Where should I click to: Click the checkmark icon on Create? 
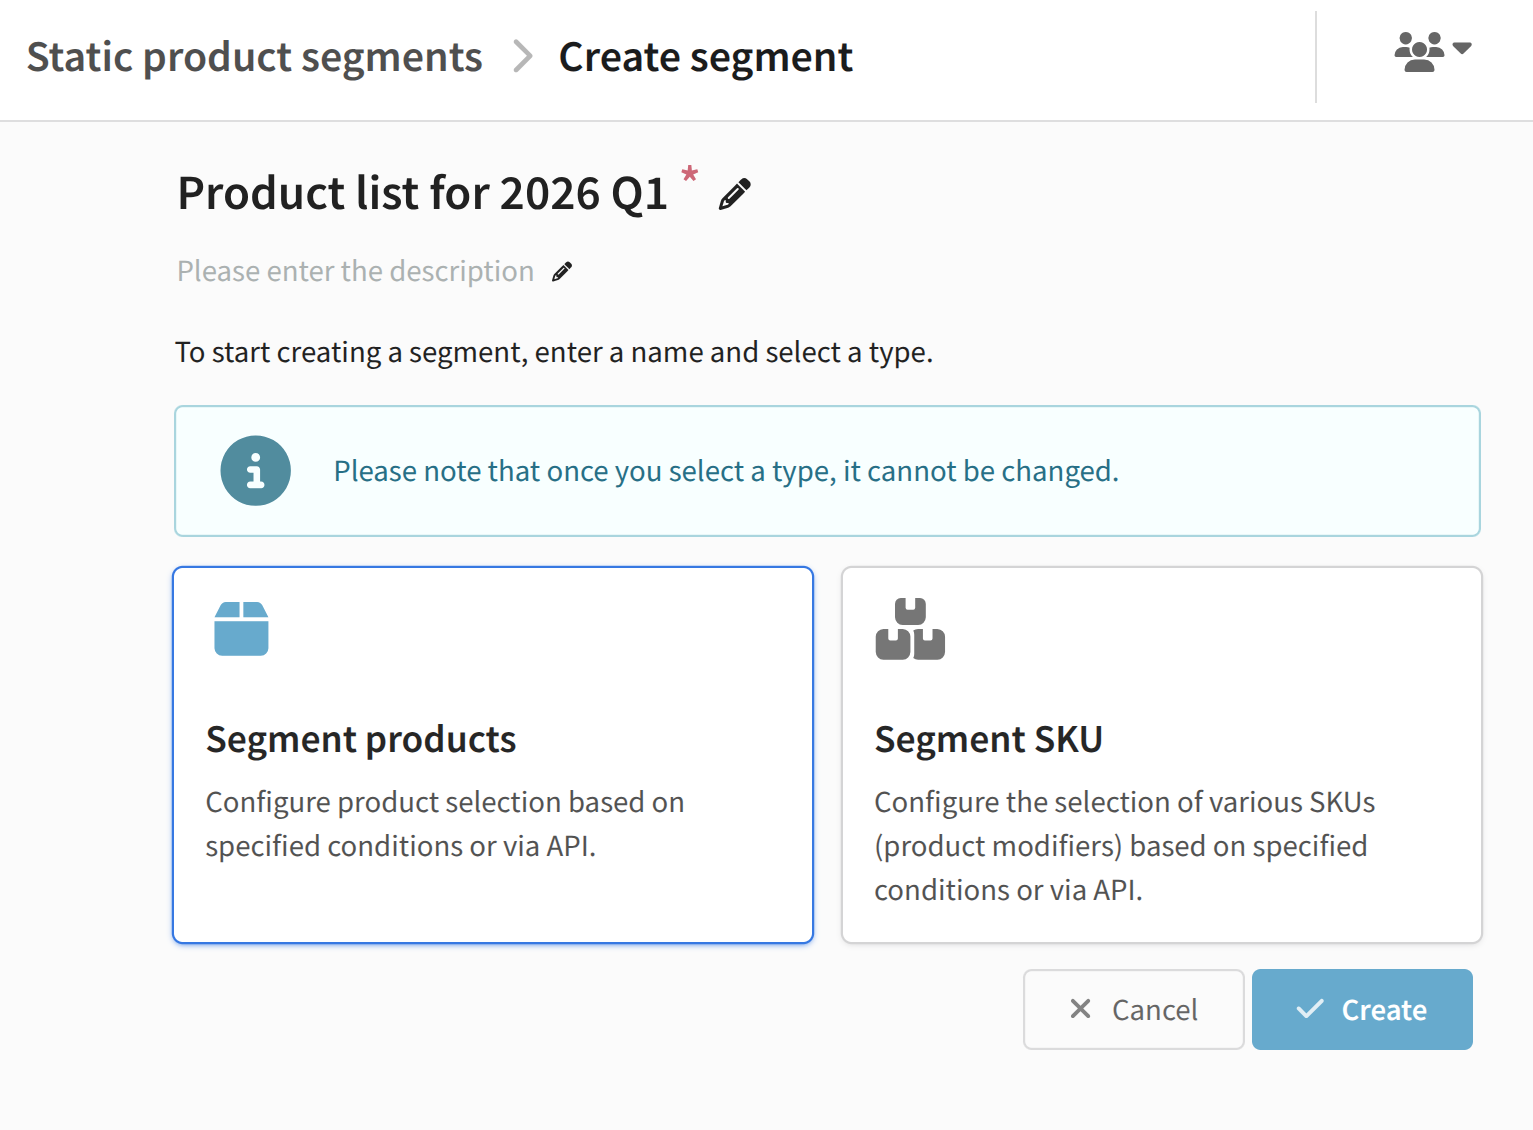(1309, 1009)
